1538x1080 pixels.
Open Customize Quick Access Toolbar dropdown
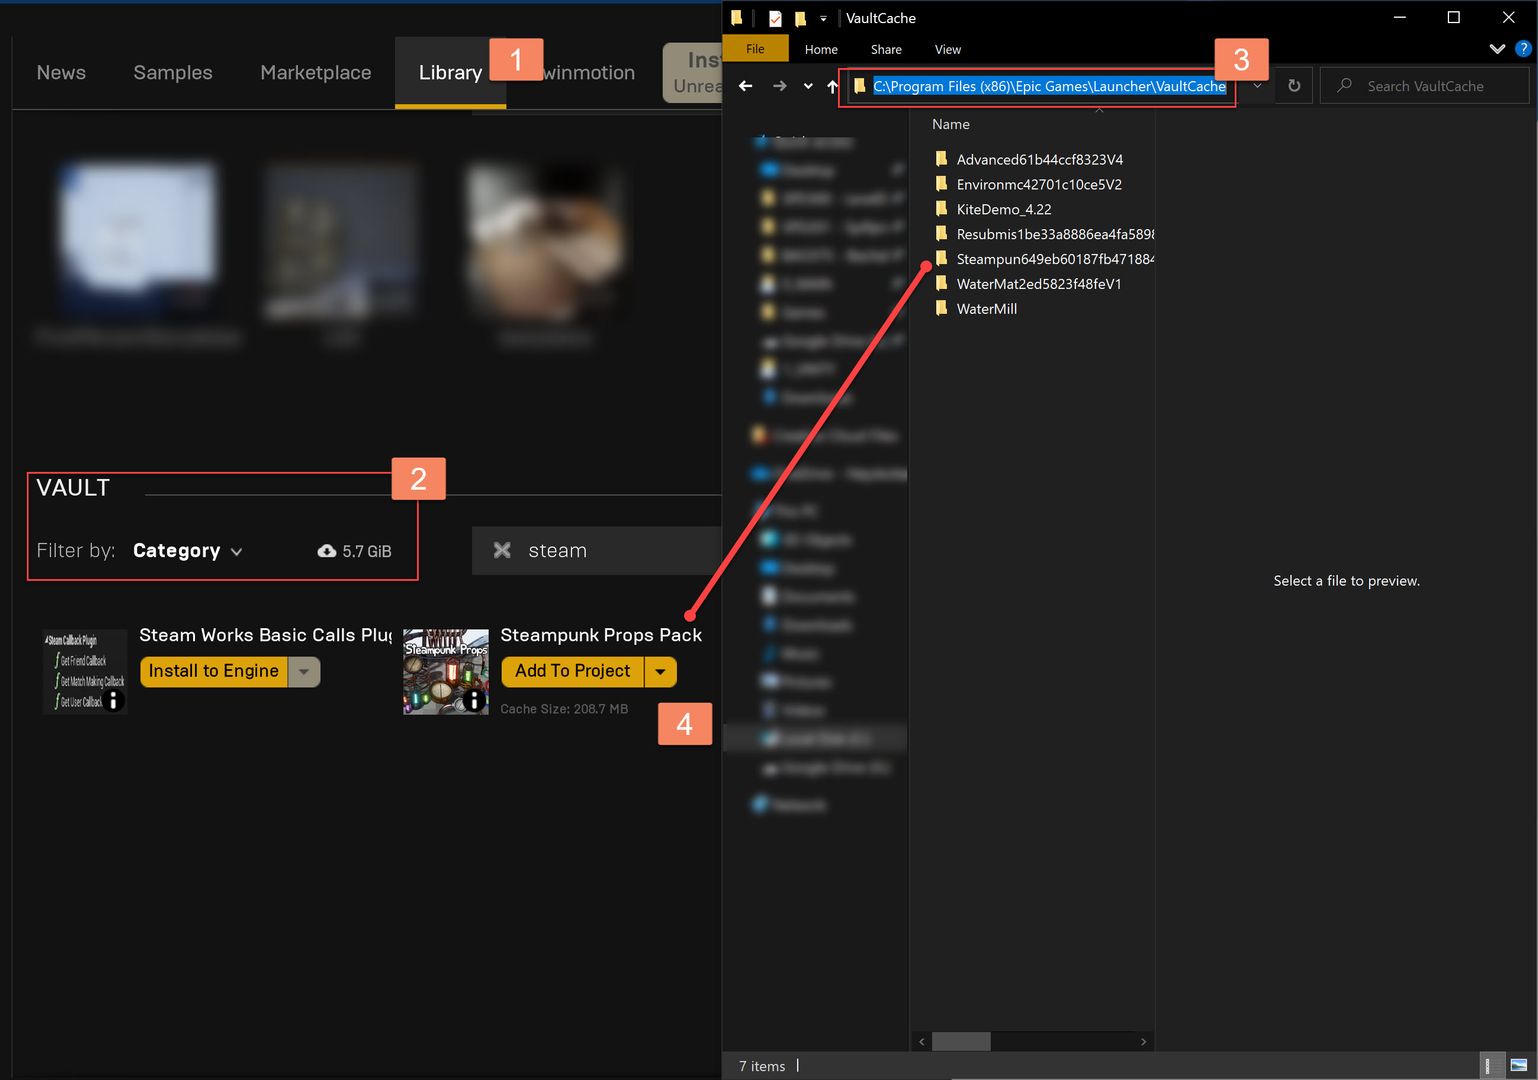pos(823,18)
